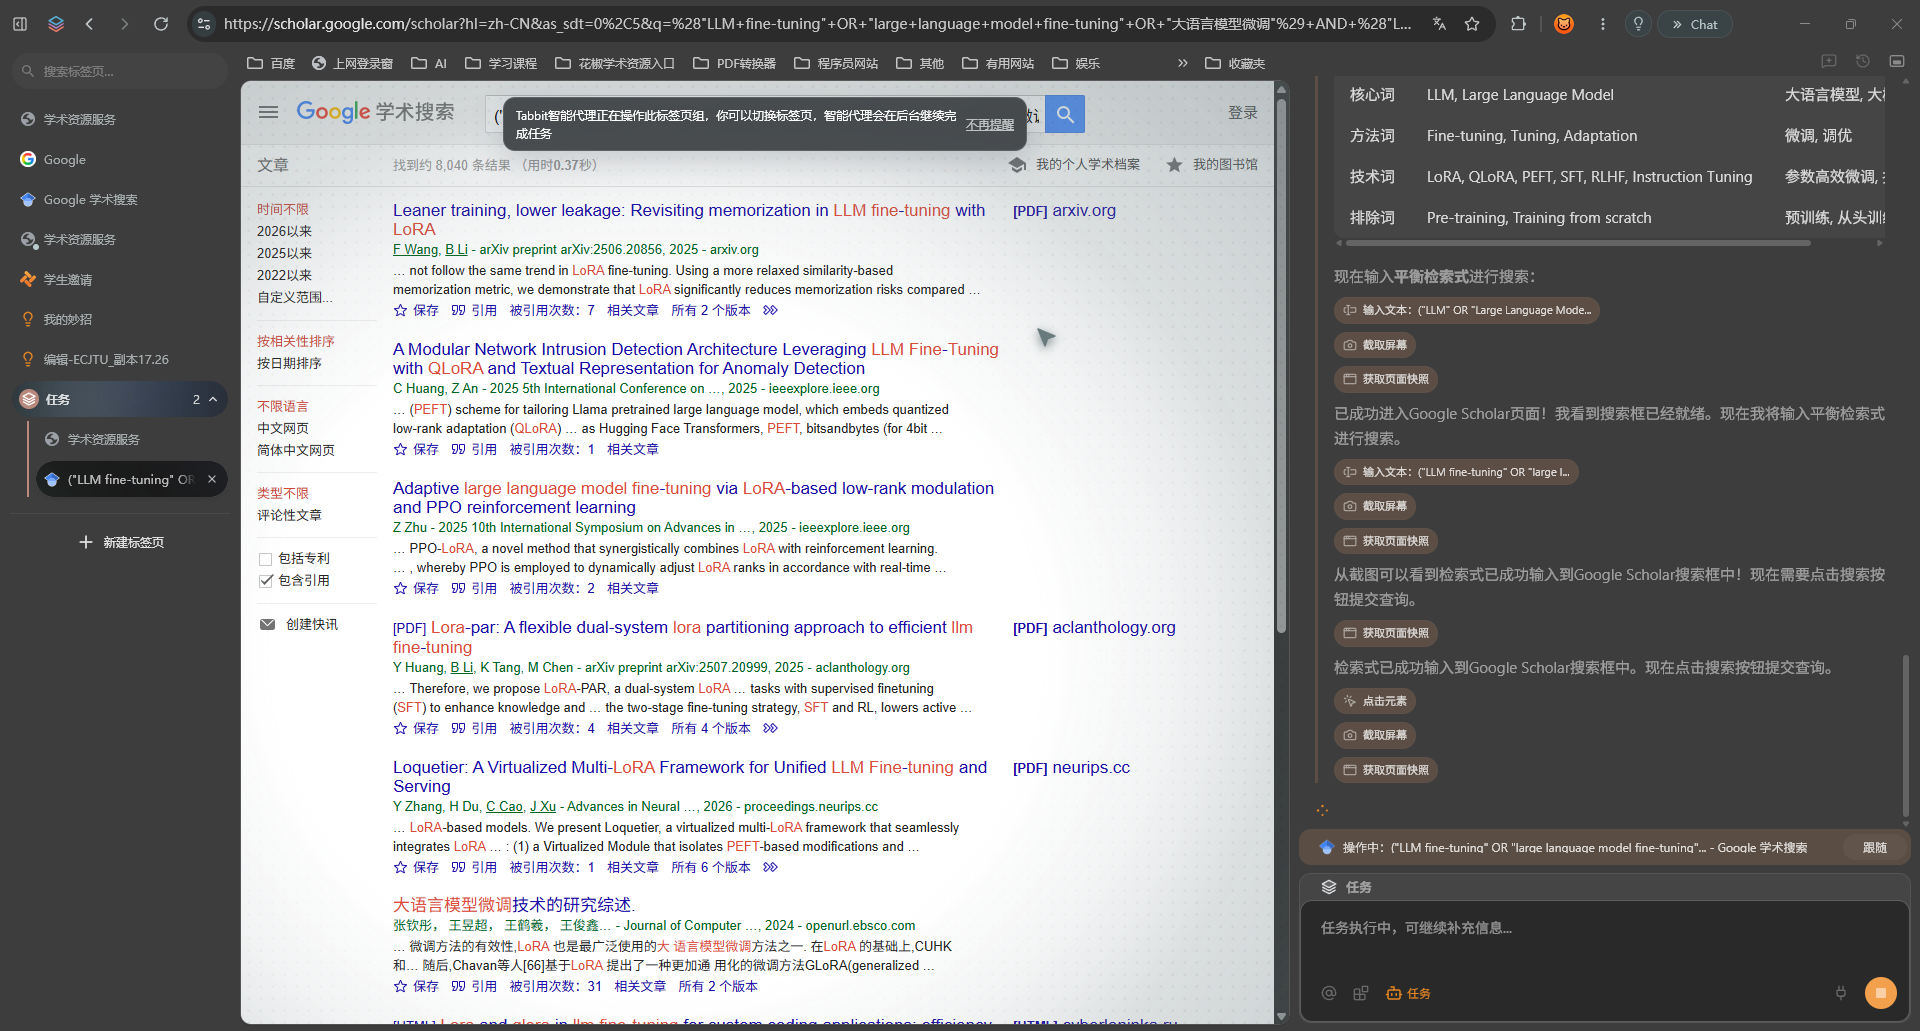This screenshot has height=1031, width=1920.
Task: Click 不再提醒 in the Tabbit notification
Action: coord(989,125)
